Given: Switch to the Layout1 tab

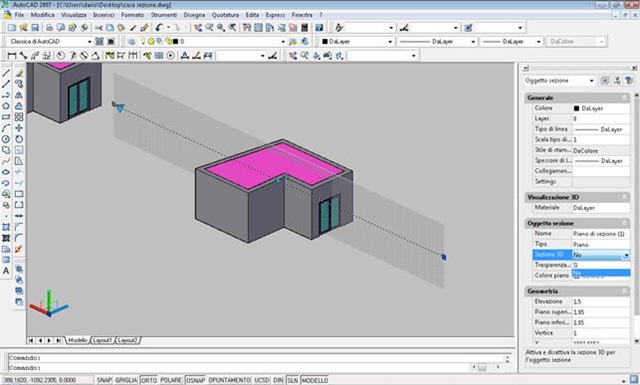Looking at the screenshot, I should point(102,340).
